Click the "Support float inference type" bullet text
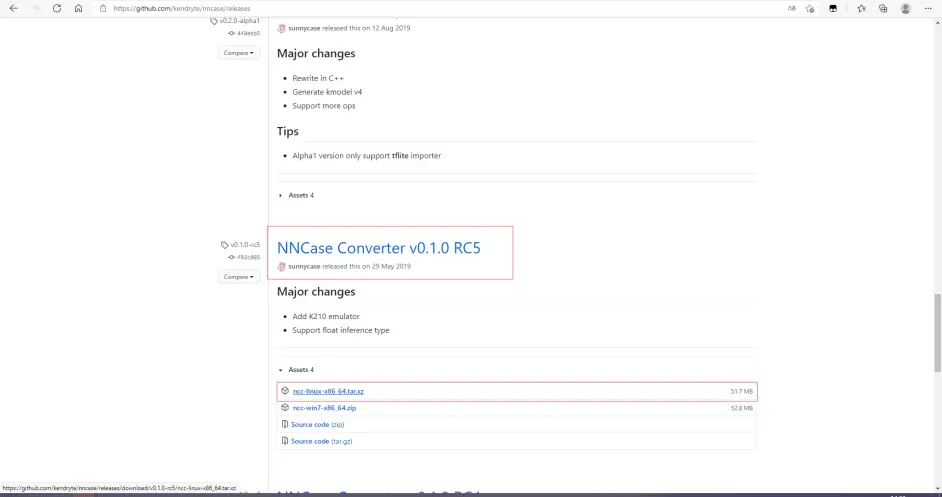Screen dimensions: 942x497 click(341, 330)
